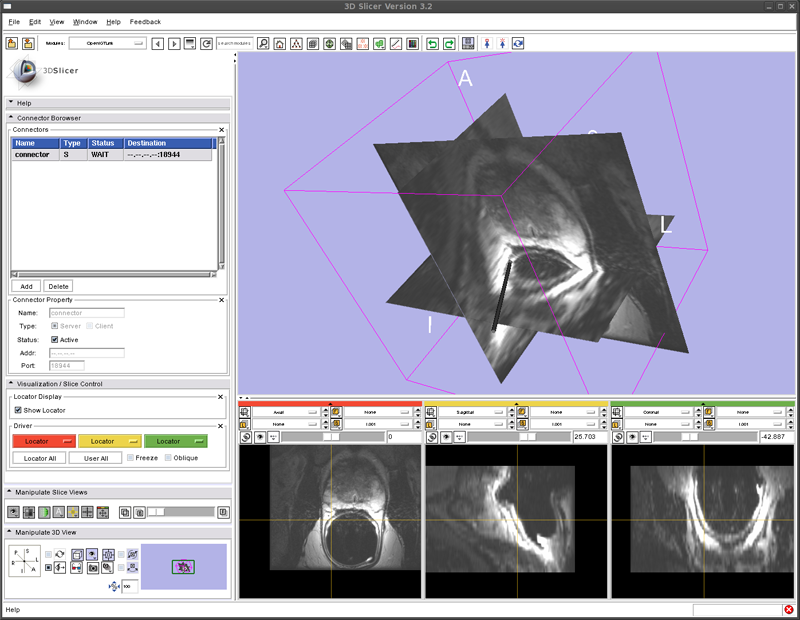Viewport: 800px width, 620px height.
Task: Open the Feedback menu
Action: tap(145, 21)
